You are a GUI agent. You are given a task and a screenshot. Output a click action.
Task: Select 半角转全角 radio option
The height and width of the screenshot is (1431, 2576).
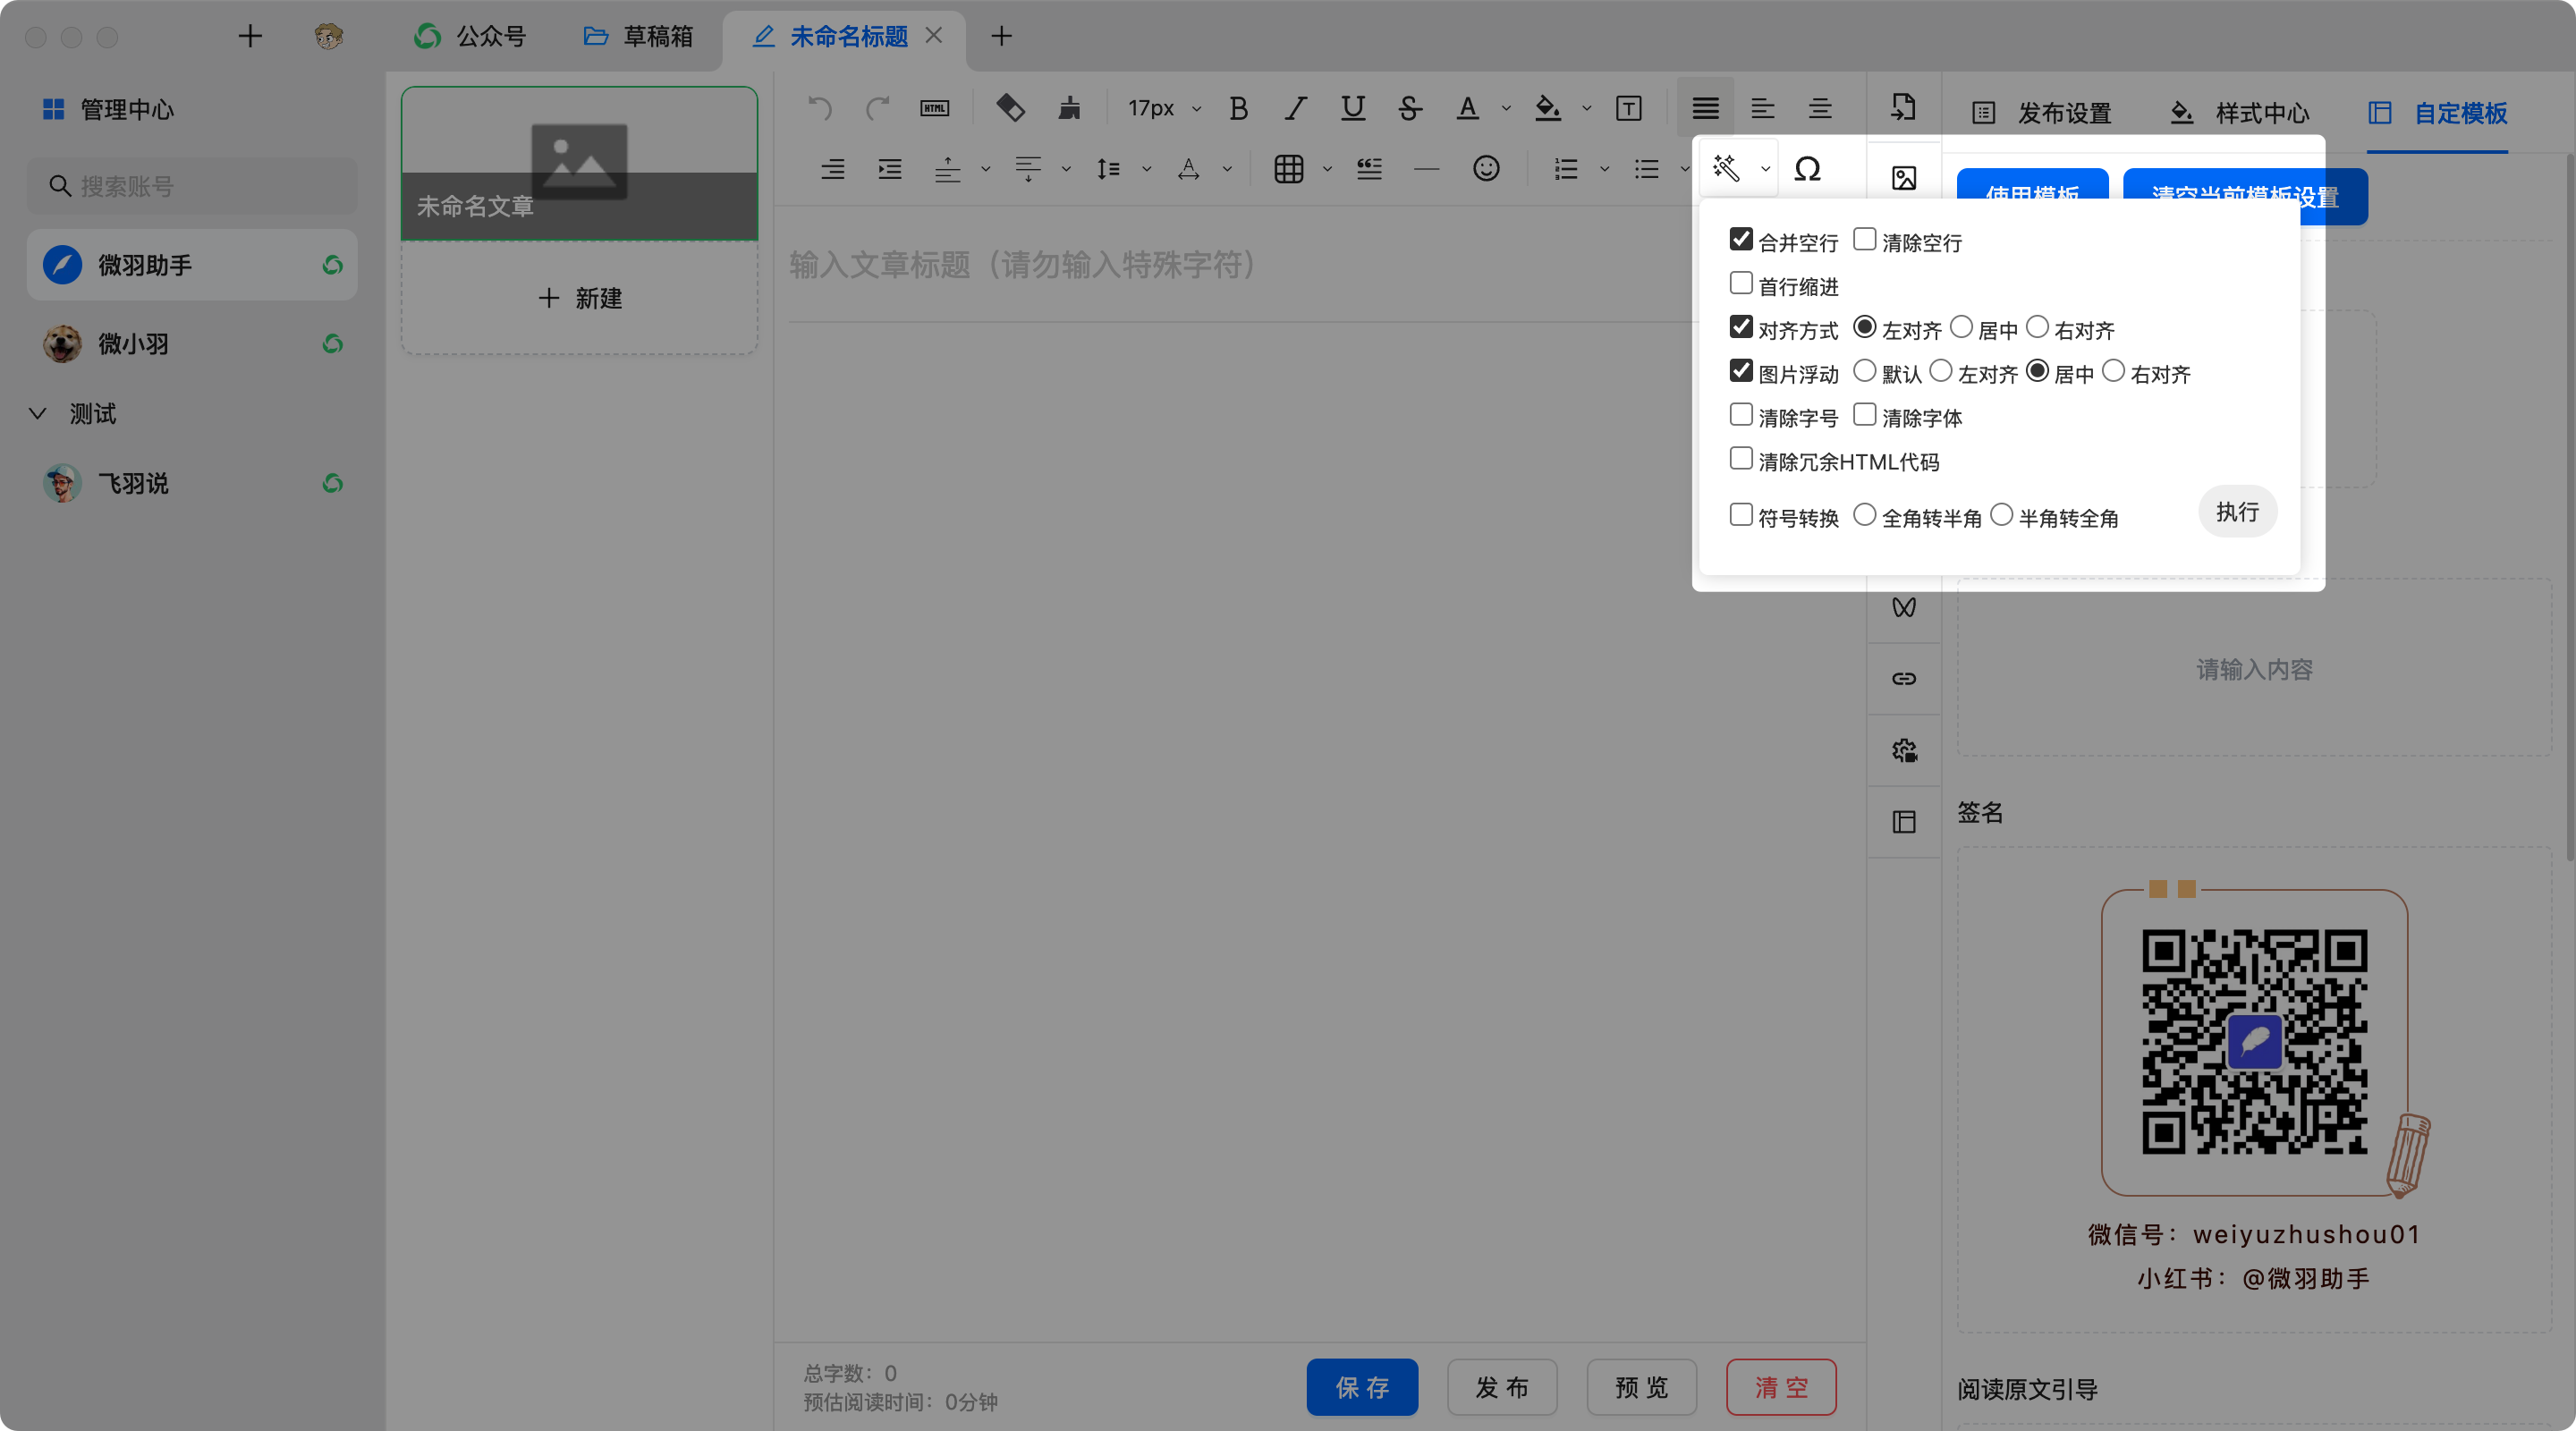pyautogui.click(x=2001, y=514)
